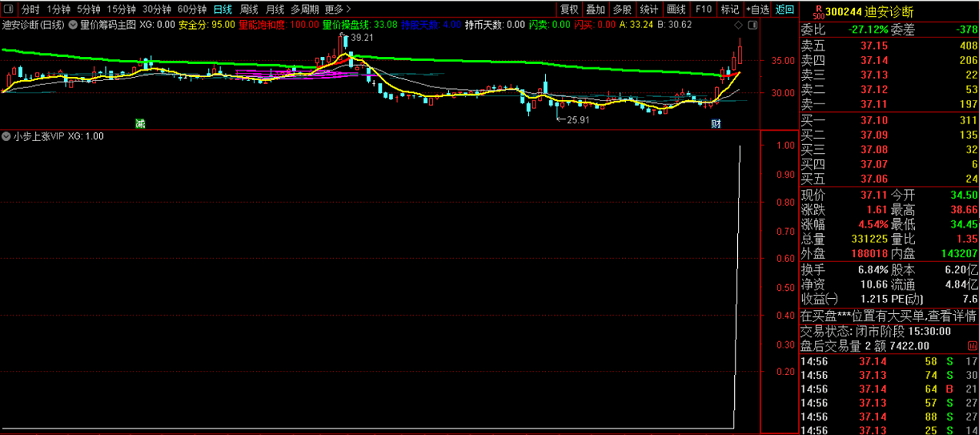Select the 5分钟 period

(x=88, y=9)
